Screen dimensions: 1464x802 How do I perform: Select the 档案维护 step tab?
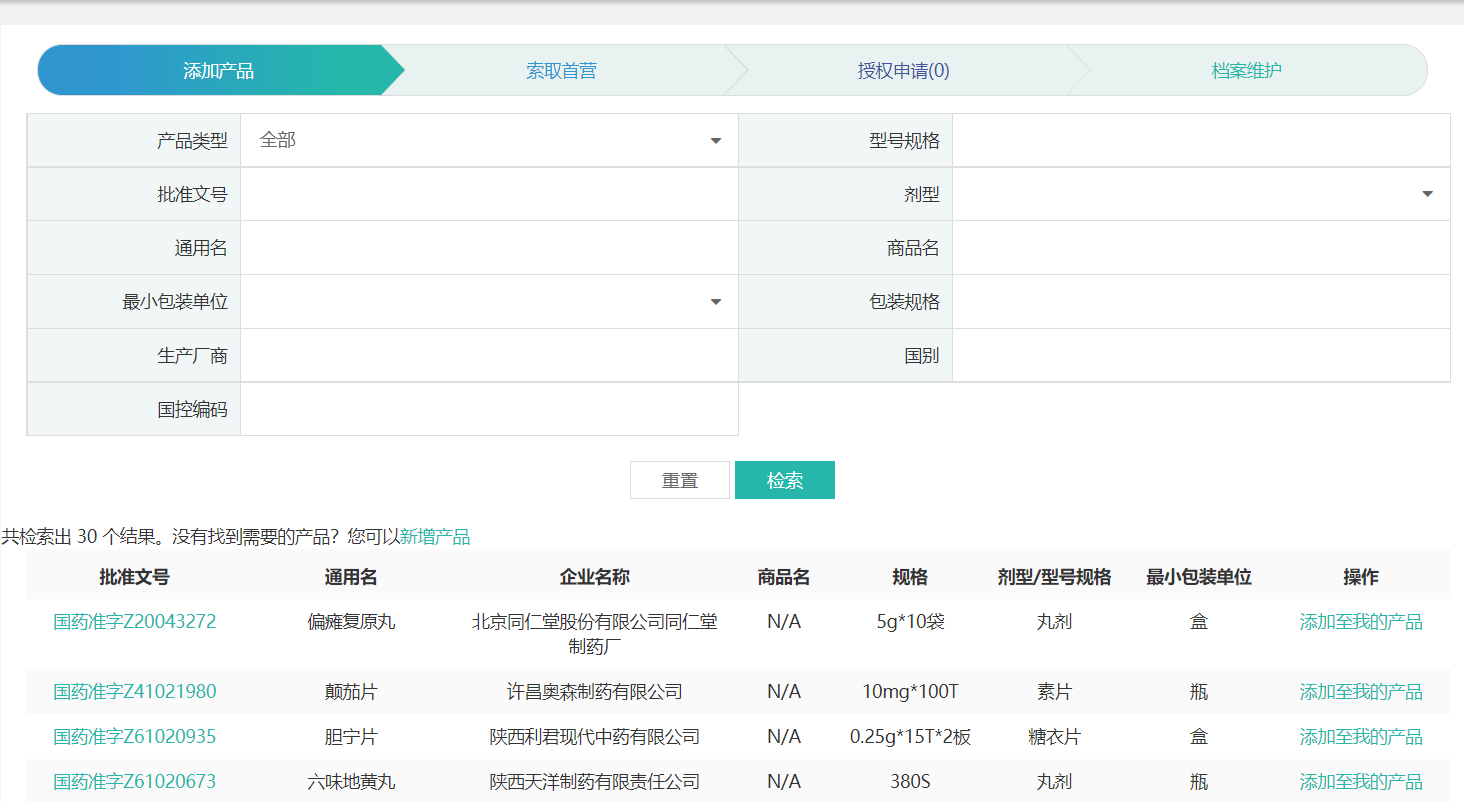point(1246,71)
